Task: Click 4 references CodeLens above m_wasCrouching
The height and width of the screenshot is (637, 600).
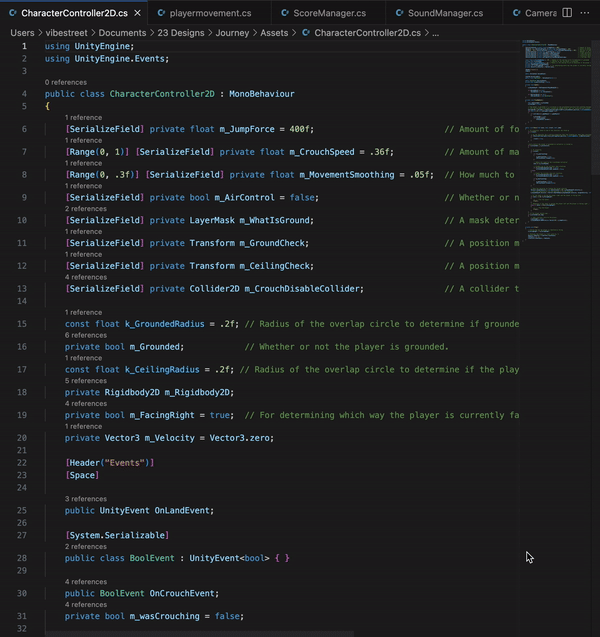Action: pyautogui.click(x=86, y=604)
